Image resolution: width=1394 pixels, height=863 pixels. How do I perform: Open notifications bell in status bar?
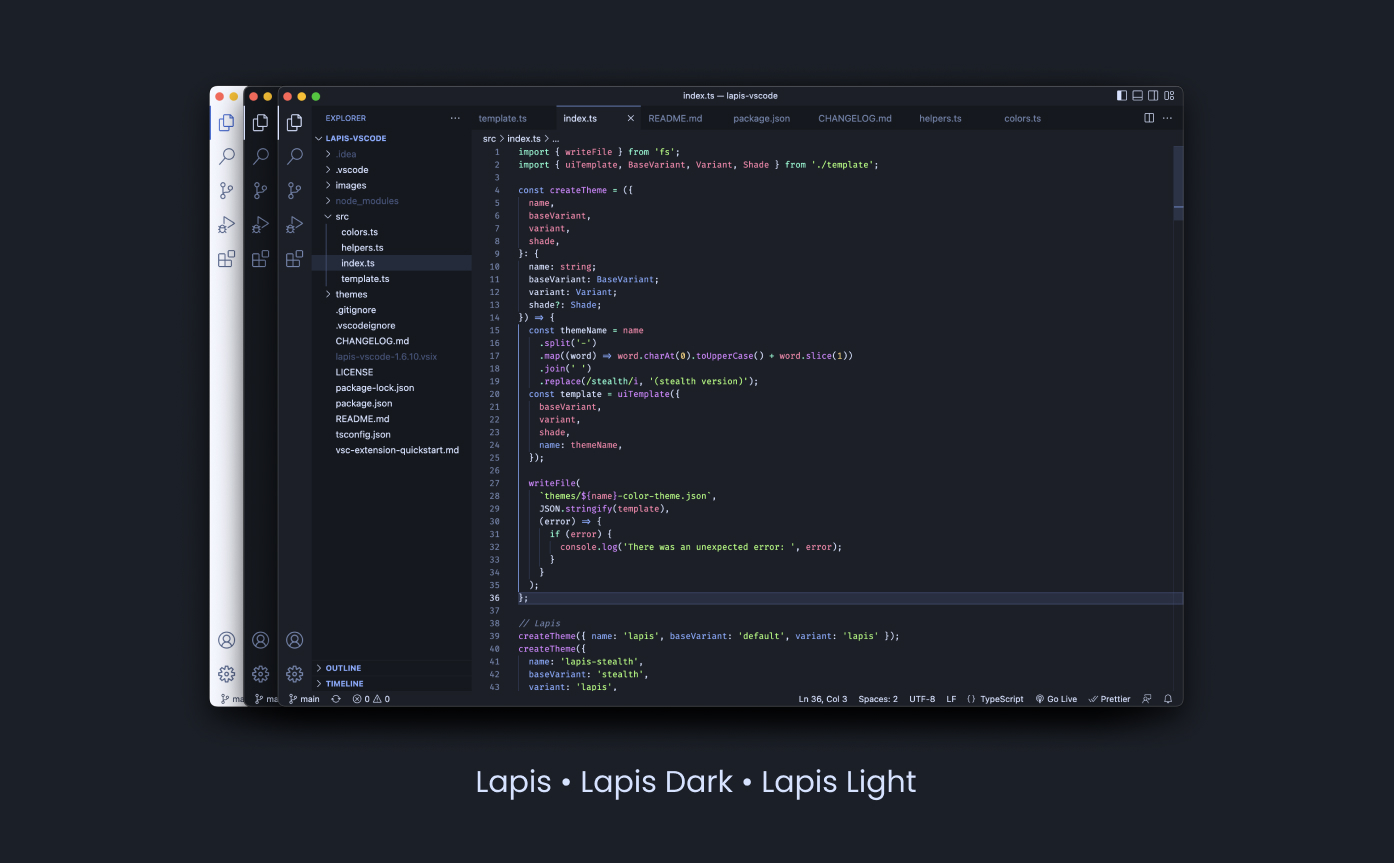pos(1168,699)
